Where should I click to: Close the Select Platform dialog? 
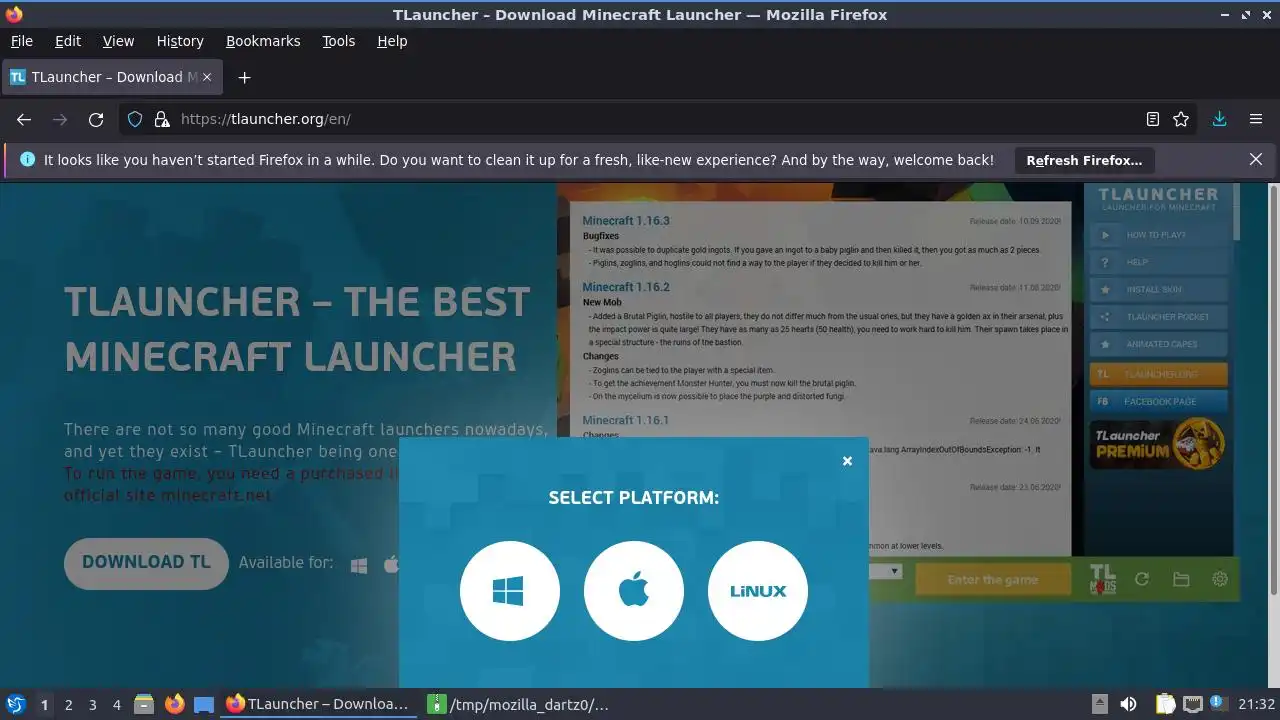847,461
